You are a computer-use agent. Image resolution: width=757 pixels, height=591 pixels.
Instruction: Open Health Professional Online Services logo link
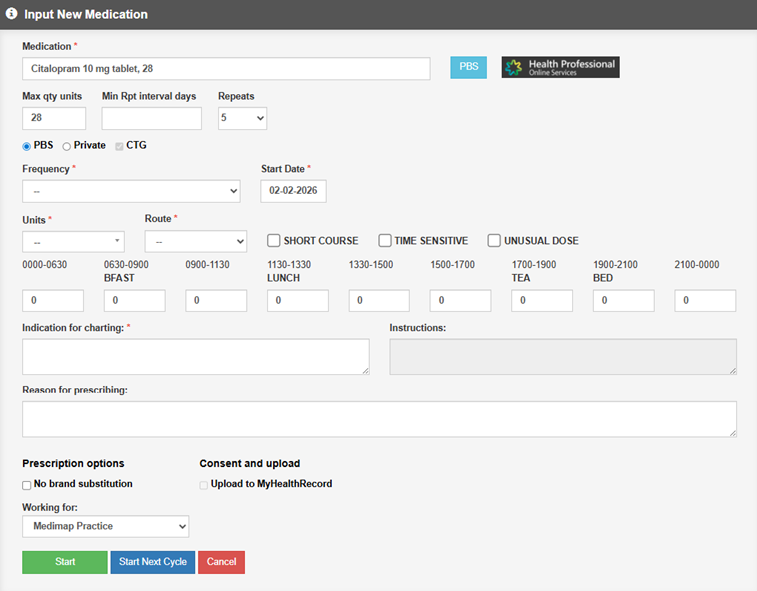pos(560,67)
